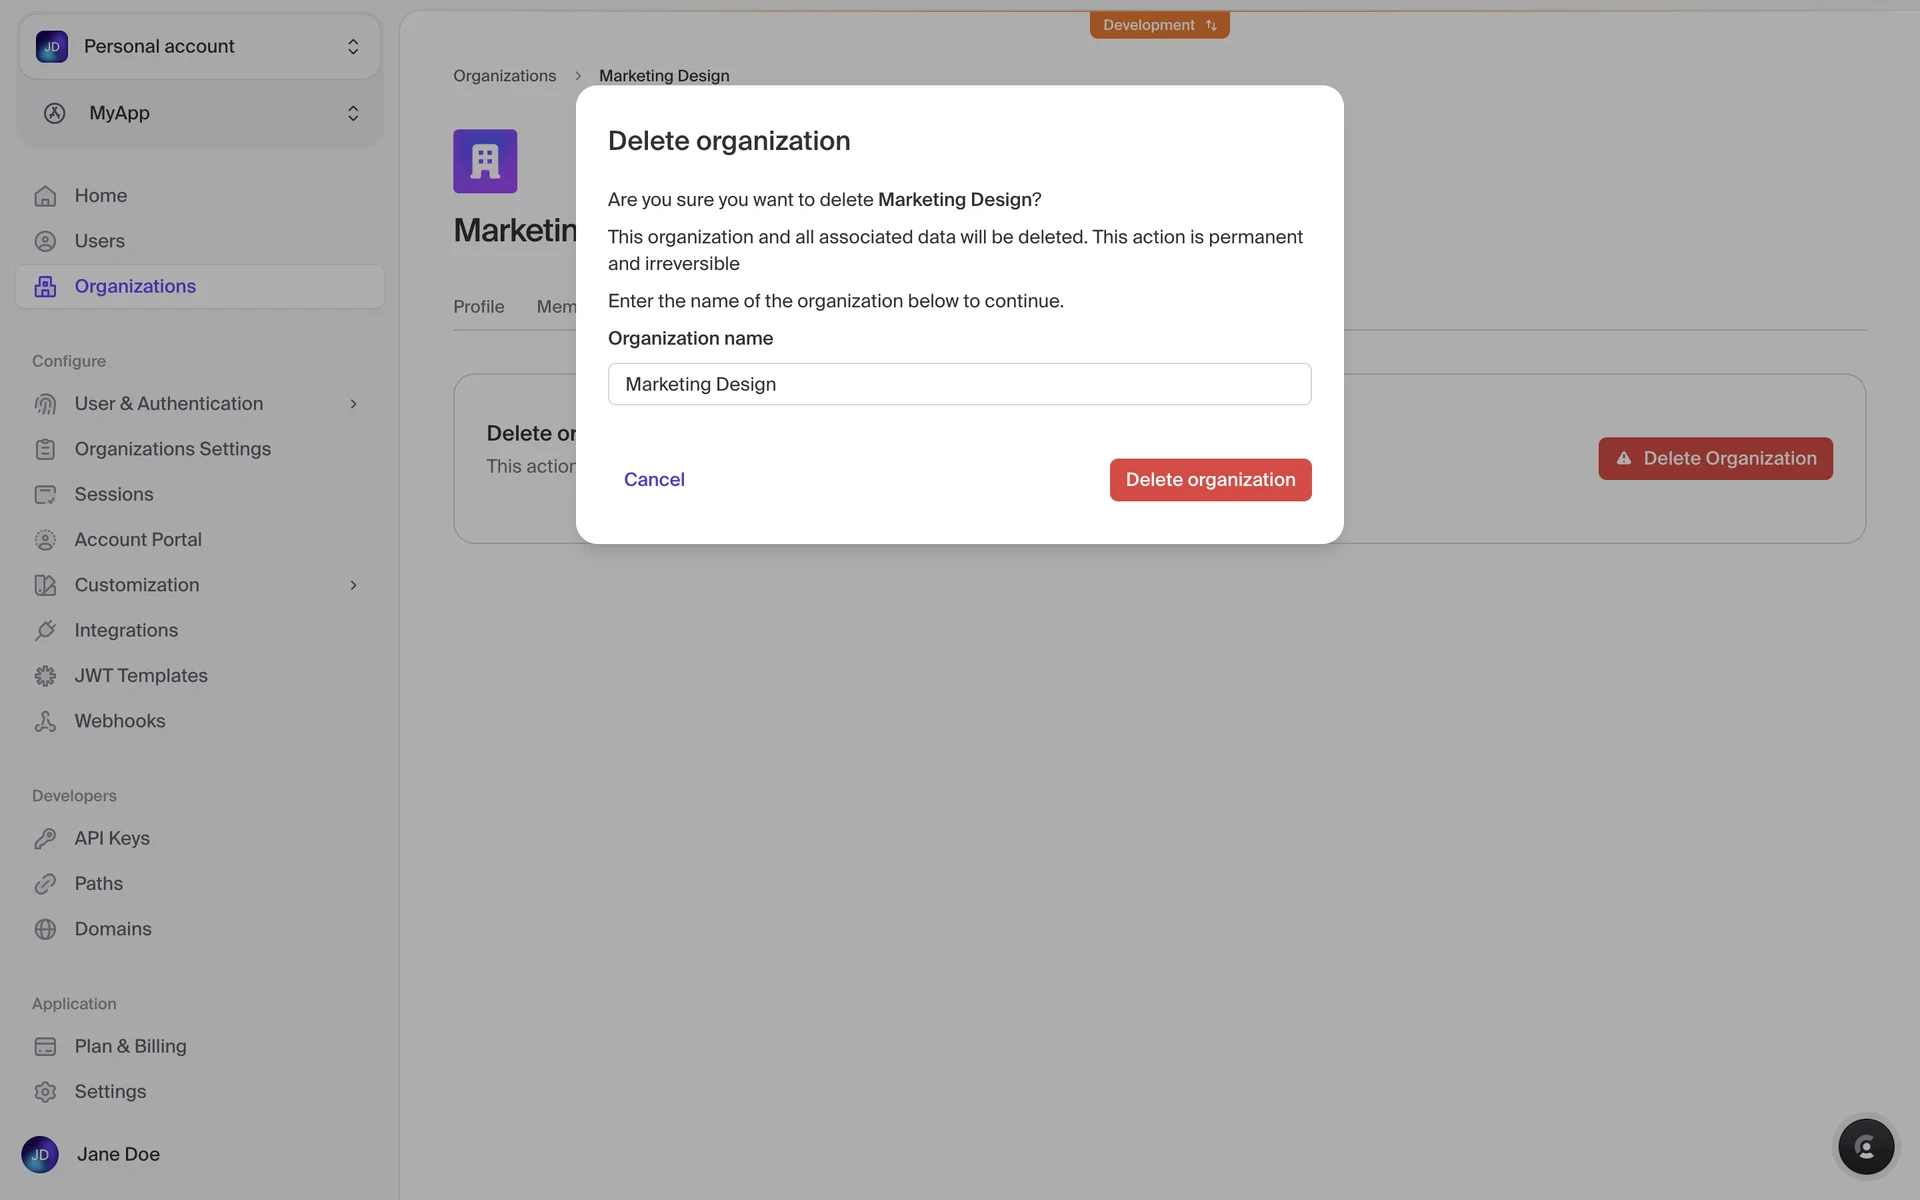Expand the User & Authentication submenu
1920x1200 pixels.
click(353, 404)
